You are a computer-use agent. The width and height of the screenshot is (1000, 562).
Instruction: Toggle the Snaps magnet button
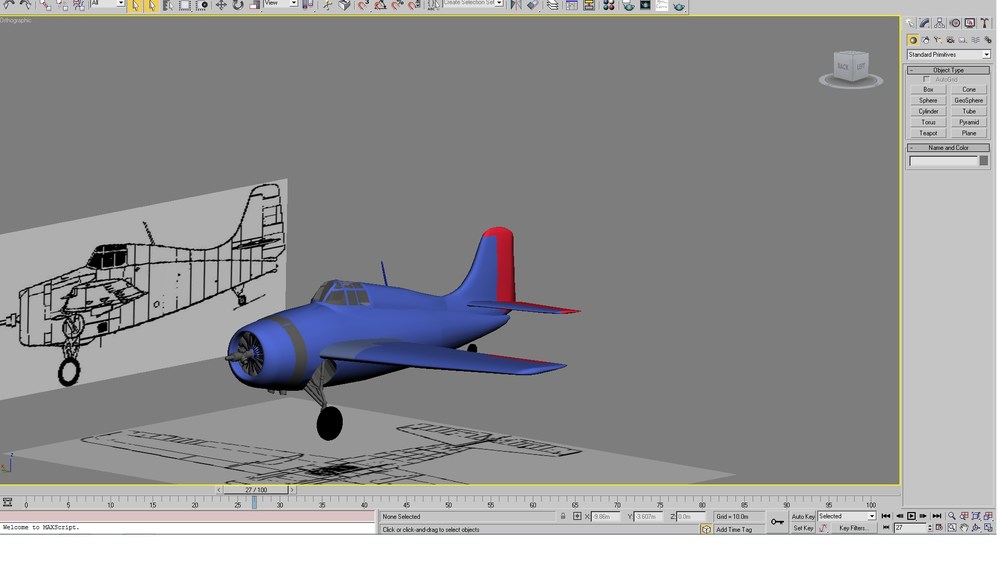coord(363,5)
